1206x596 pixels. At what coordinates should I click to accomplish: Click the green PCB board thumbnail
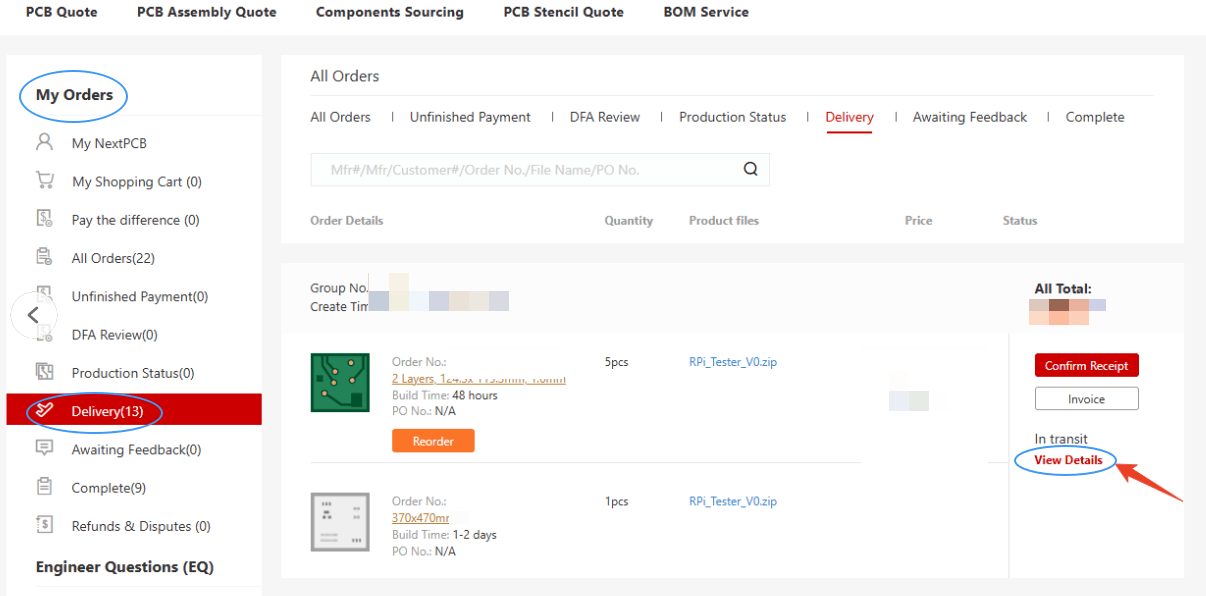[340, 382]
